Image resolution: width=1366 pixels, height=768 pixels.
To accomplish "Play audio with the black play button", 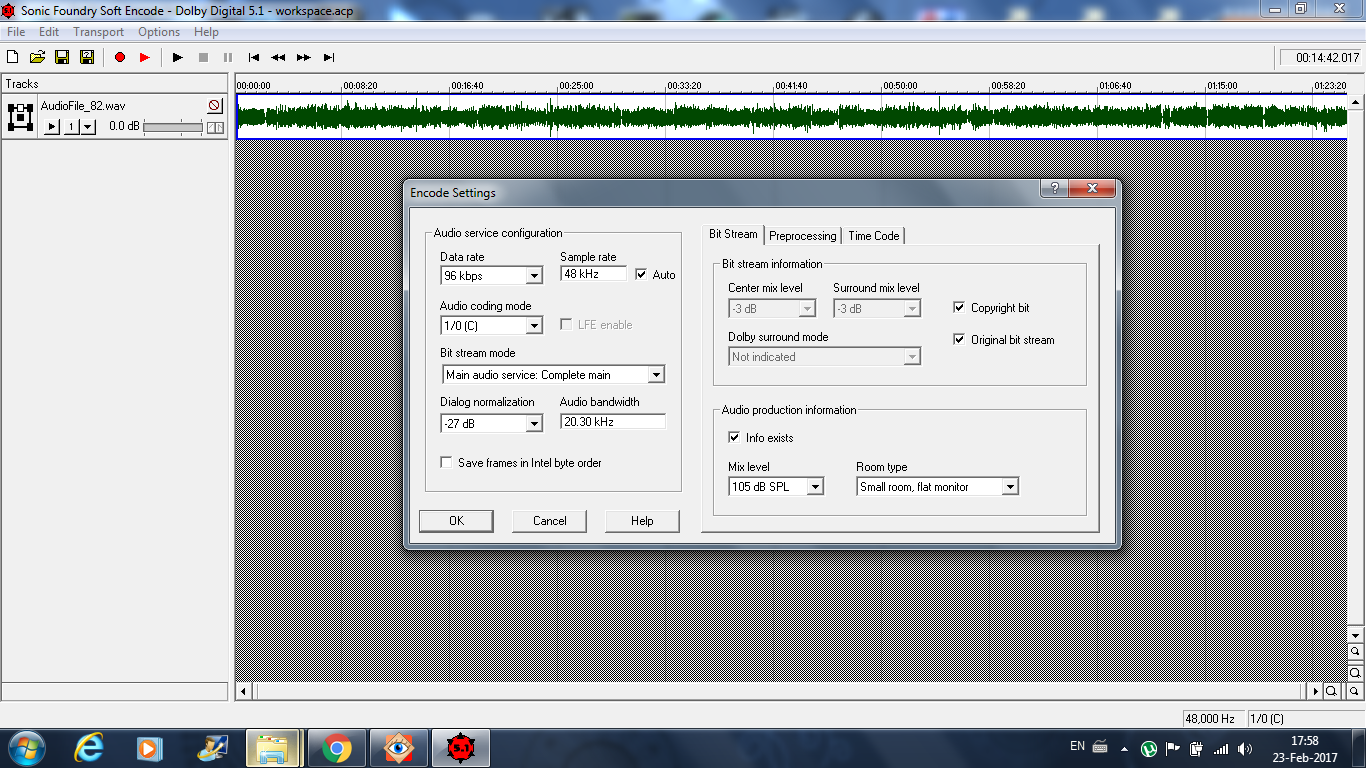I will click(x=178, y=58).
